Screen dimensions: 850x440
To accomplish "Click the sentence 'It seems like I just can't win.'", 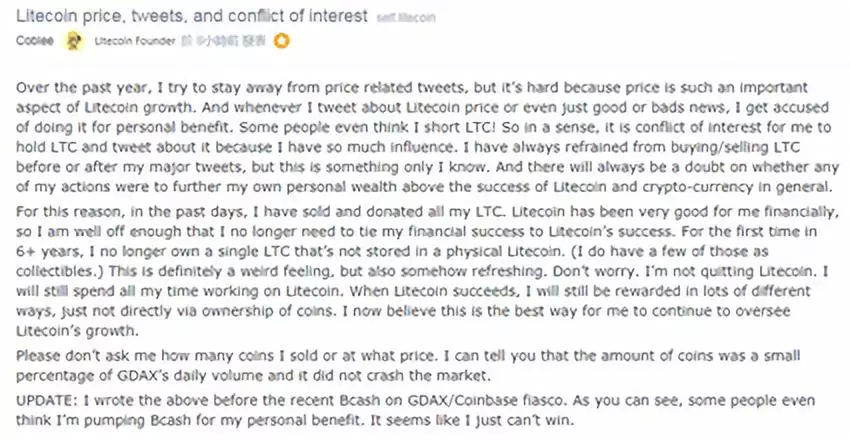I will point(470,420).
